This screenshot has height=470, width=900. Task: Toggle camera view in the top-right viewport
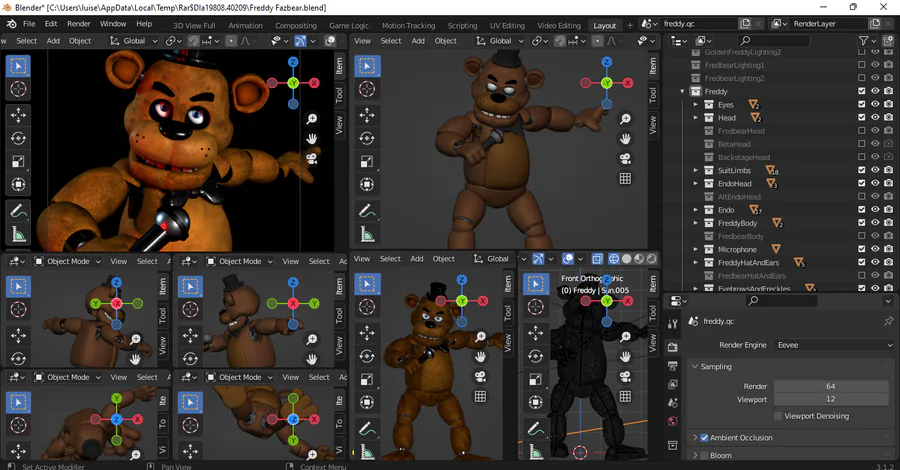click(x=625, y=158)
